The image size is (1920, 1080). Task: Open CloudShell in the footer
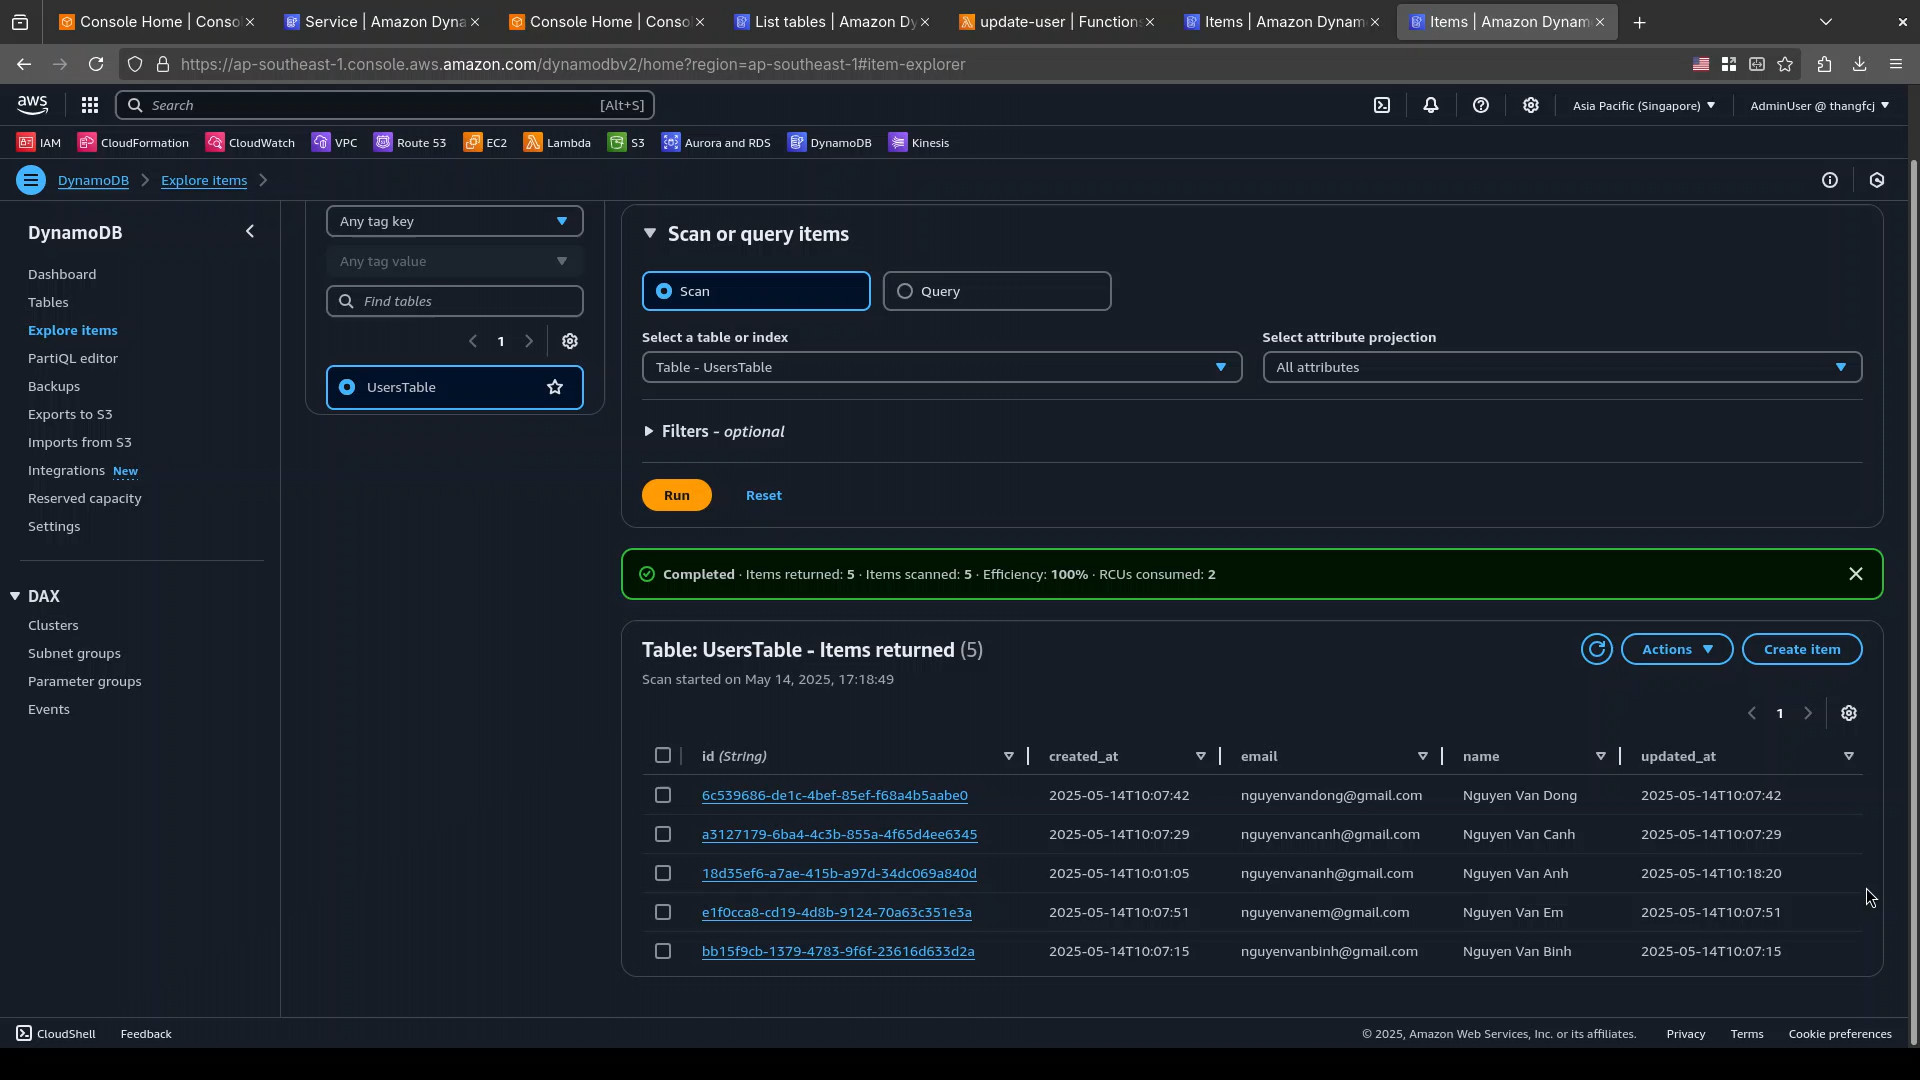click(x=56, y=1034)
